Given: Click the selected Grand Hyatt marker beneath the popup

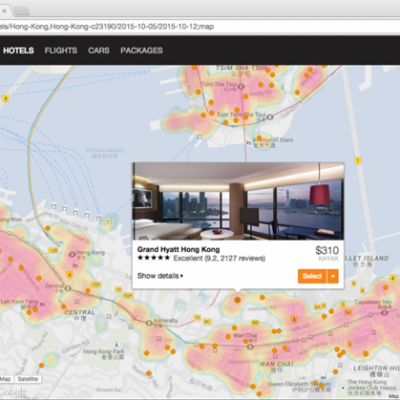Looking at the screenshot, I should click(237, 300).
